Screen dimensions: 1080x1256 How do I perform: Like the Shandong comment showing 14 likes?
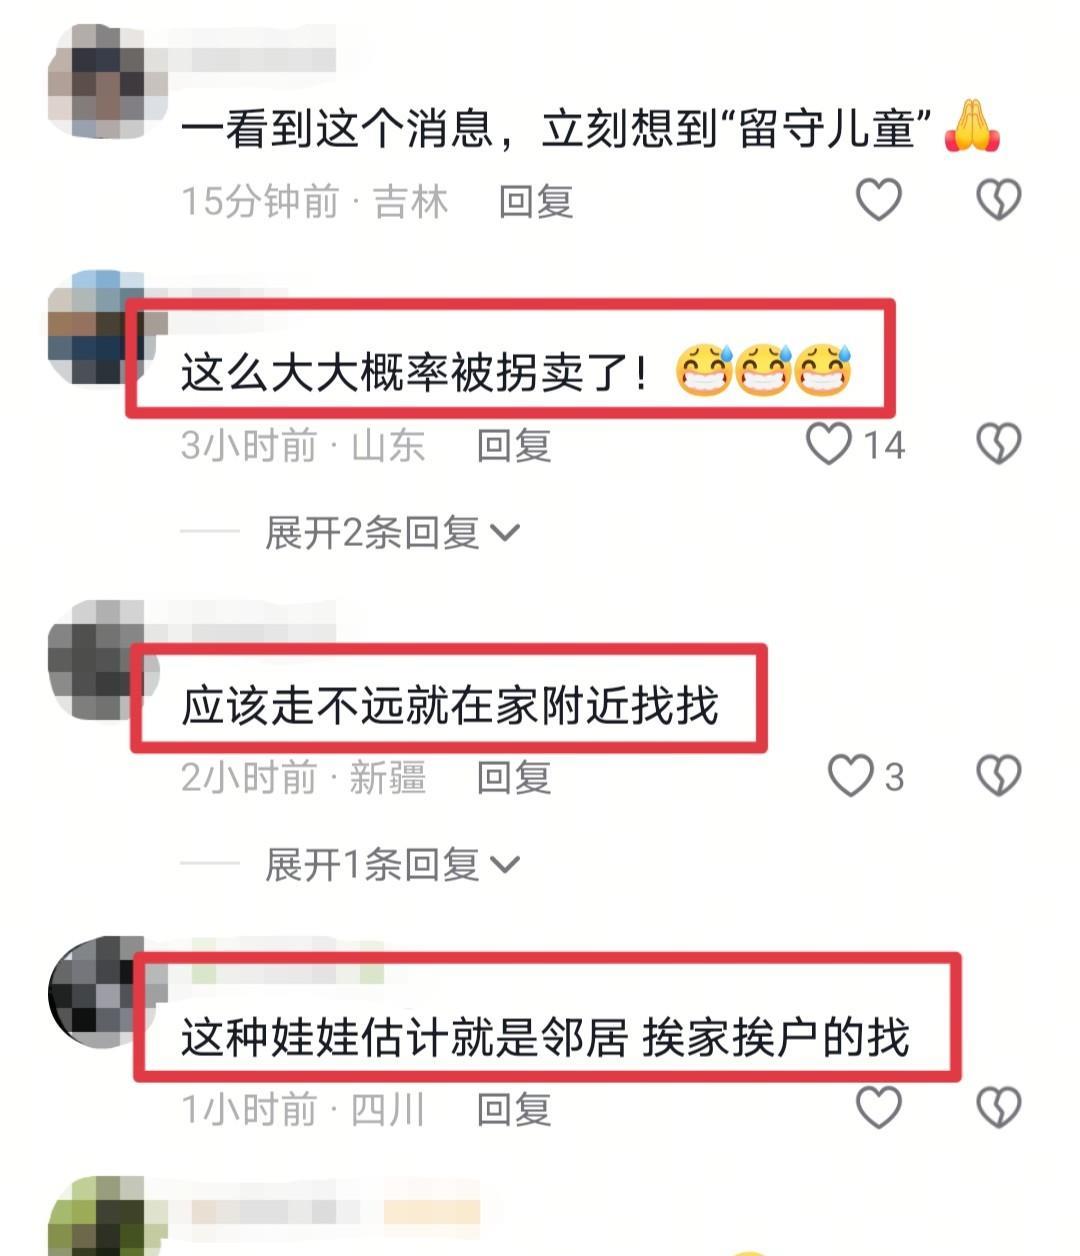829,444
